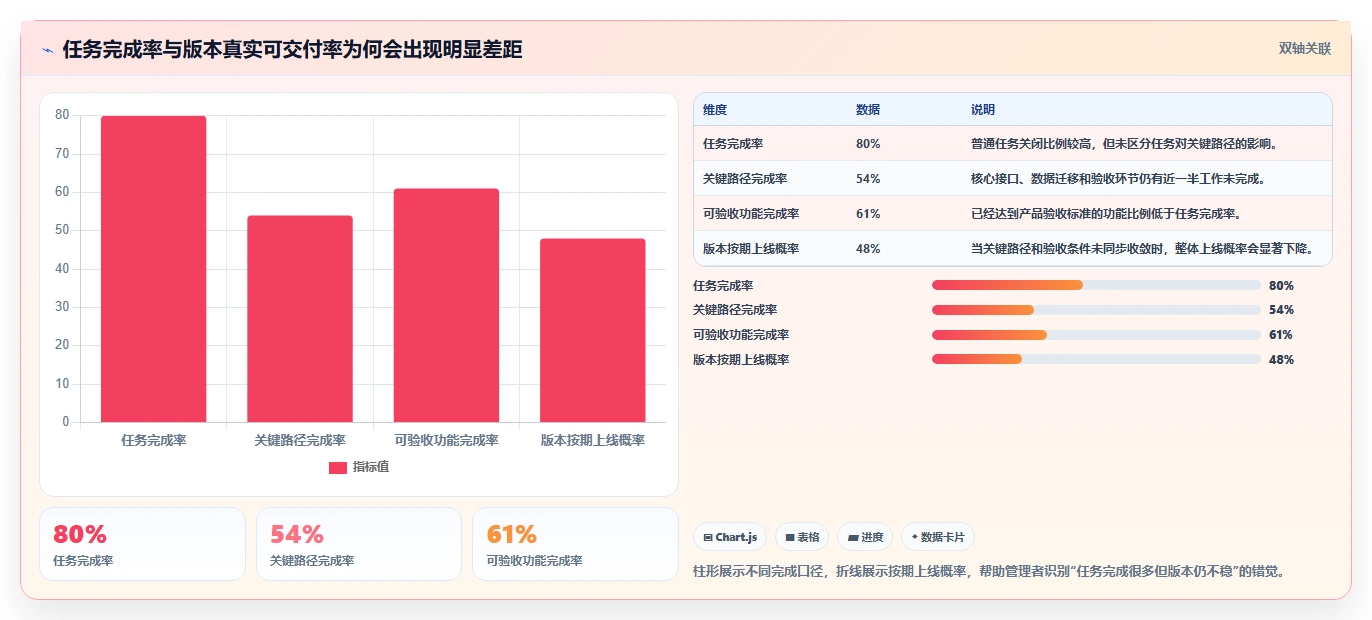Click the 任务完成率 80% progress bar
The height and width of the screenshot is (620, 1372).
pyautogui.click(x=1096, y=285)
